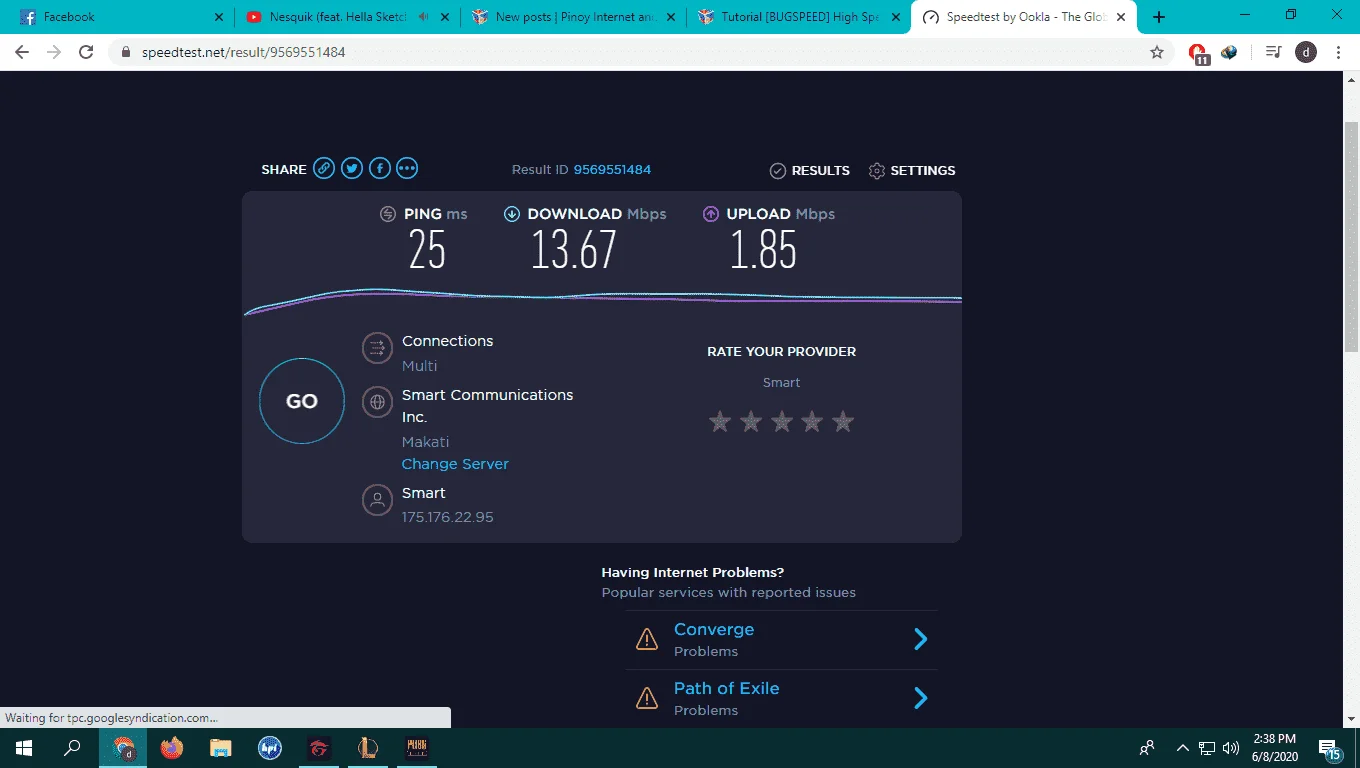Click the Connections mode icon

tap(377, 348)
